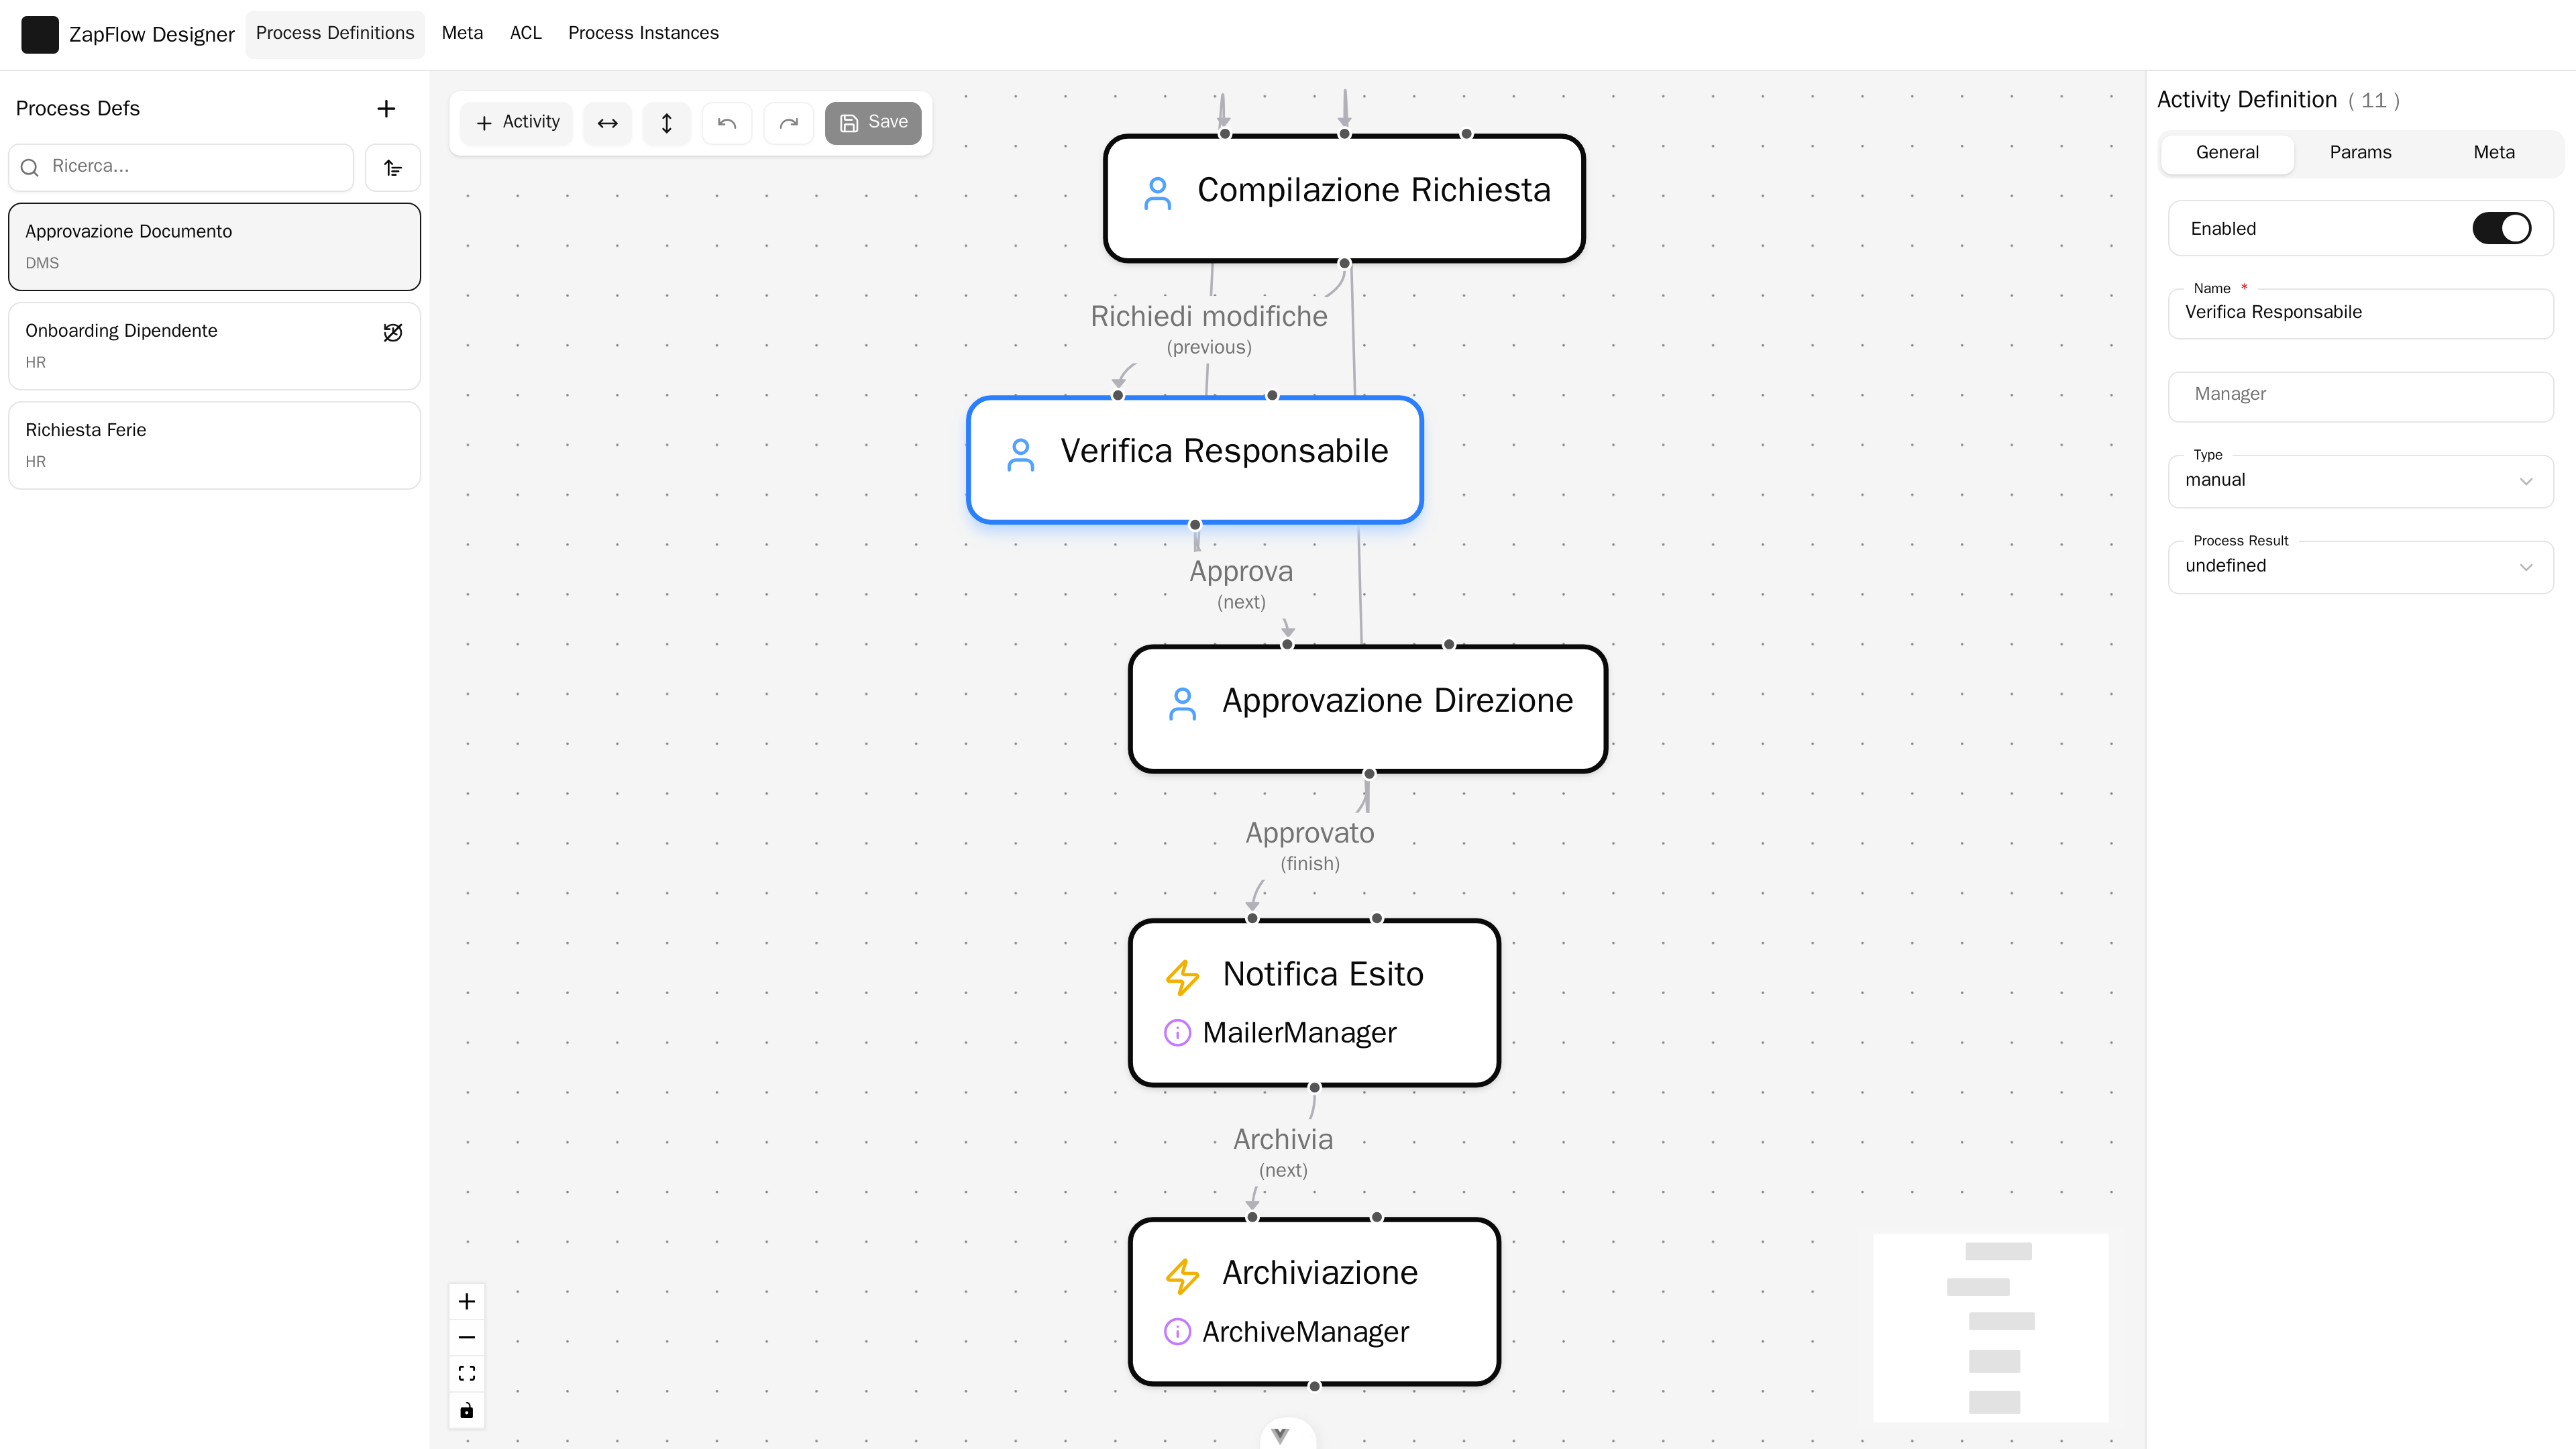The height and width of the screenshot is (1449, 2576).
Task: Add a new process definition
Action: tap(386, 109)
